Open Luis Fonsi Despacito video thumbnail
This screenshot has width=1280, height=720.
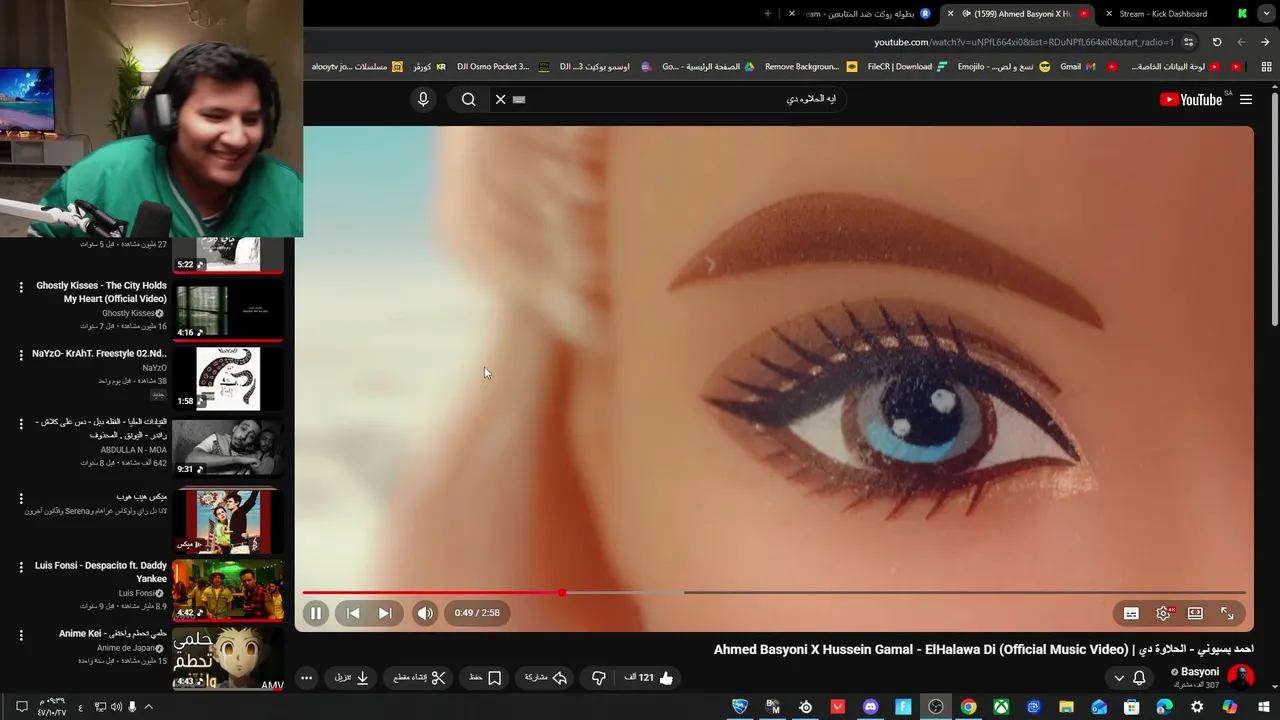click(228, 590)
